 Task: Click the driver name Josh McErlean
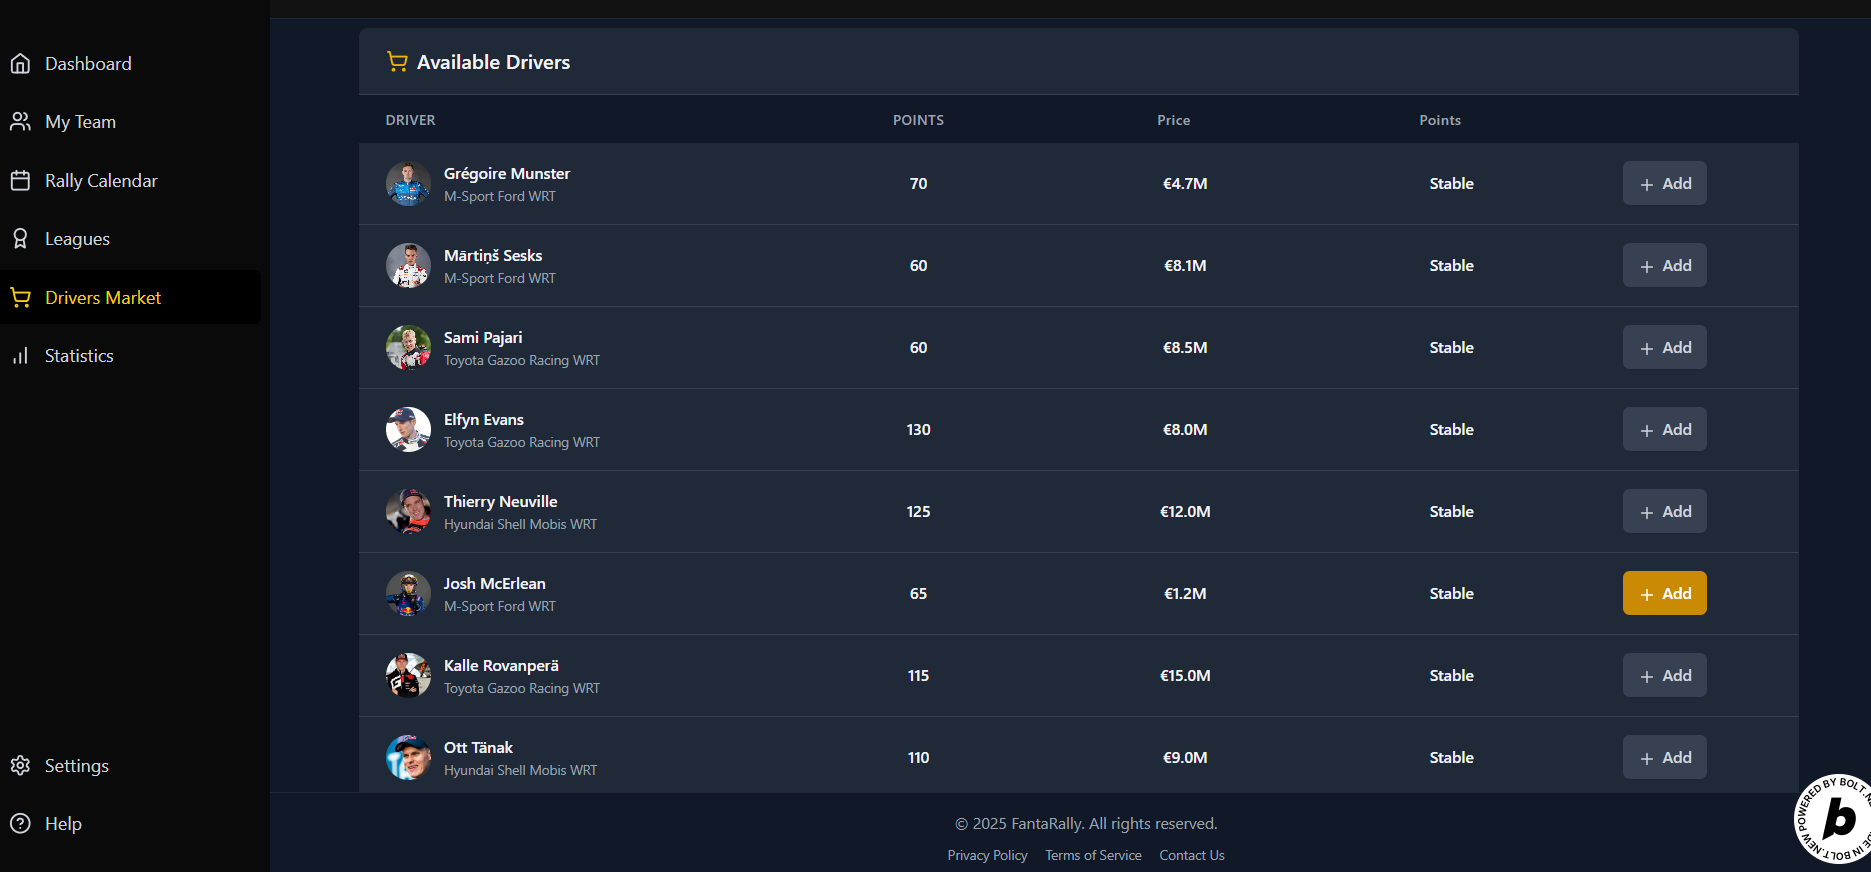coord(495,583)
